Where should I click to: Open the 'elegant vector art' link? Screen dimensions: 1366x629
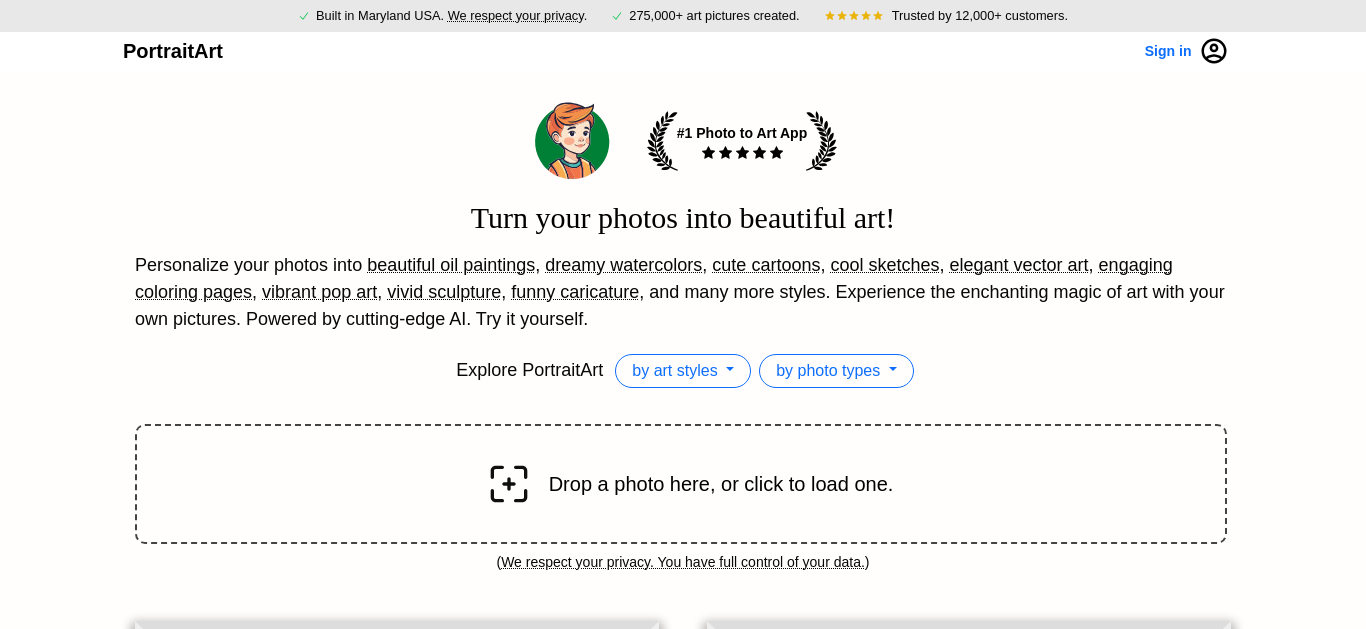(x=1019, y=265)
